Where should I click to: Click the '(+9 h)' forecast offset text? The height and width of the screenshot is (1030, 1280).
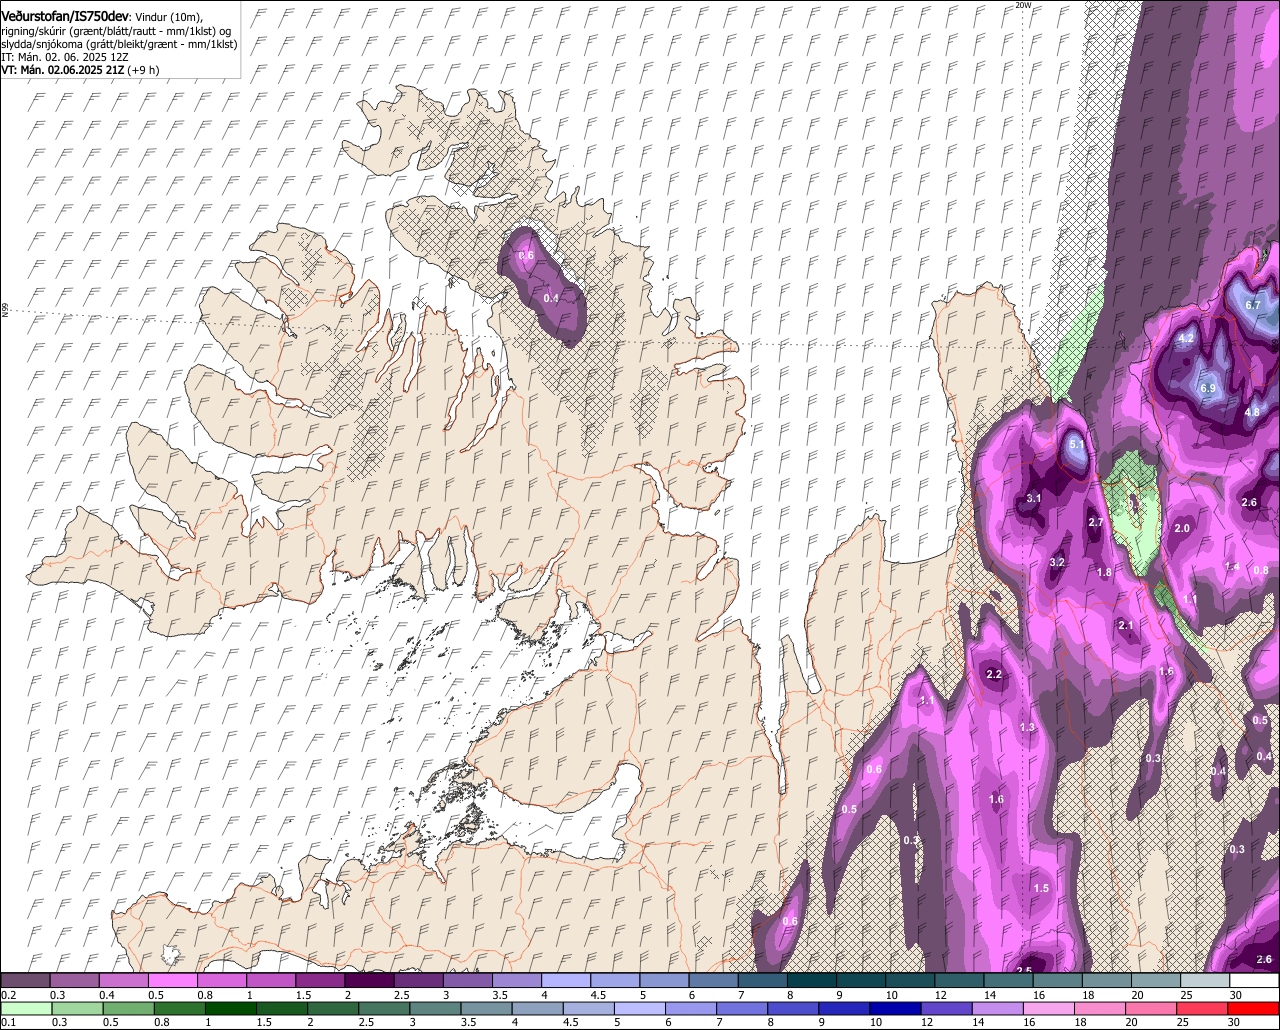click(x=143, y=70)
